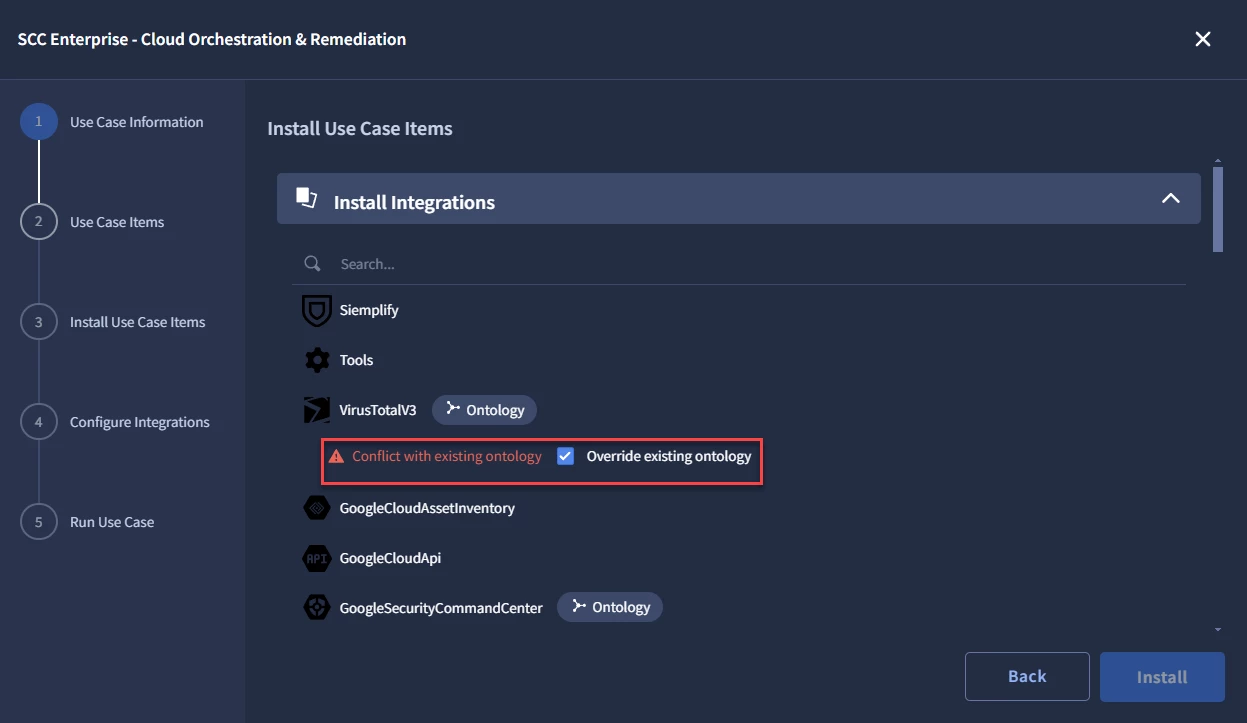Click the vertical scrollbar thumb
Screen dimensions: 1247x723
coord(1217,208)
